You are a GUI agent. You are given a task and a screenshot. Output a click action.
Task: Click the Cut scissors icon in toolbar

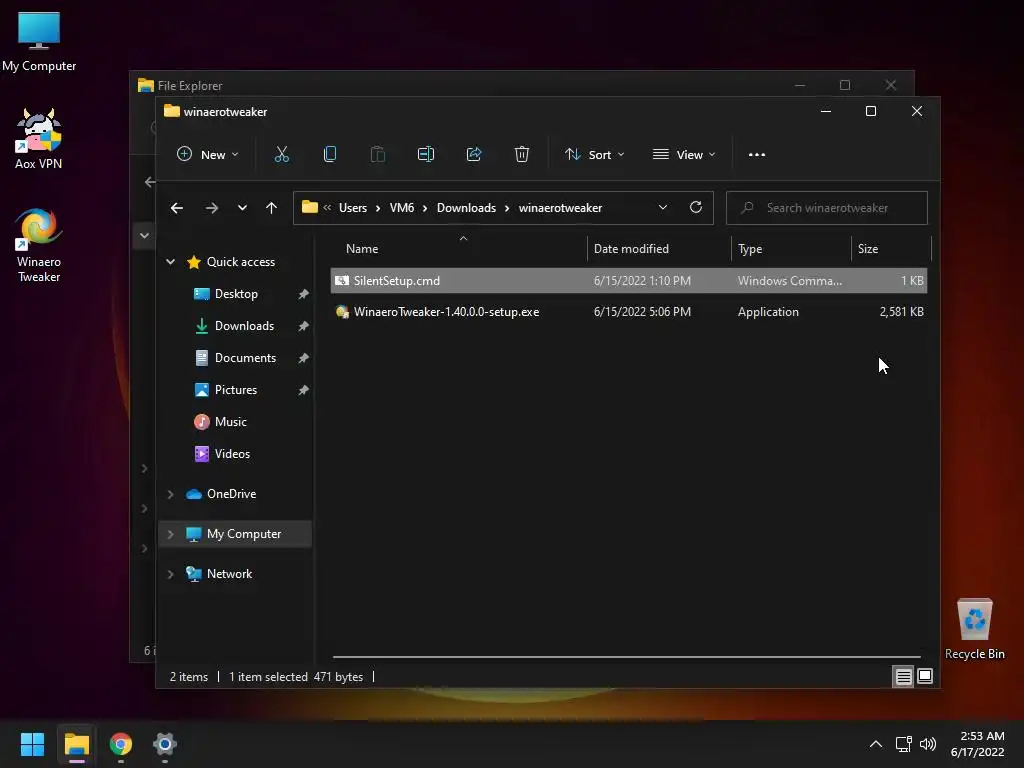[281, 155]
